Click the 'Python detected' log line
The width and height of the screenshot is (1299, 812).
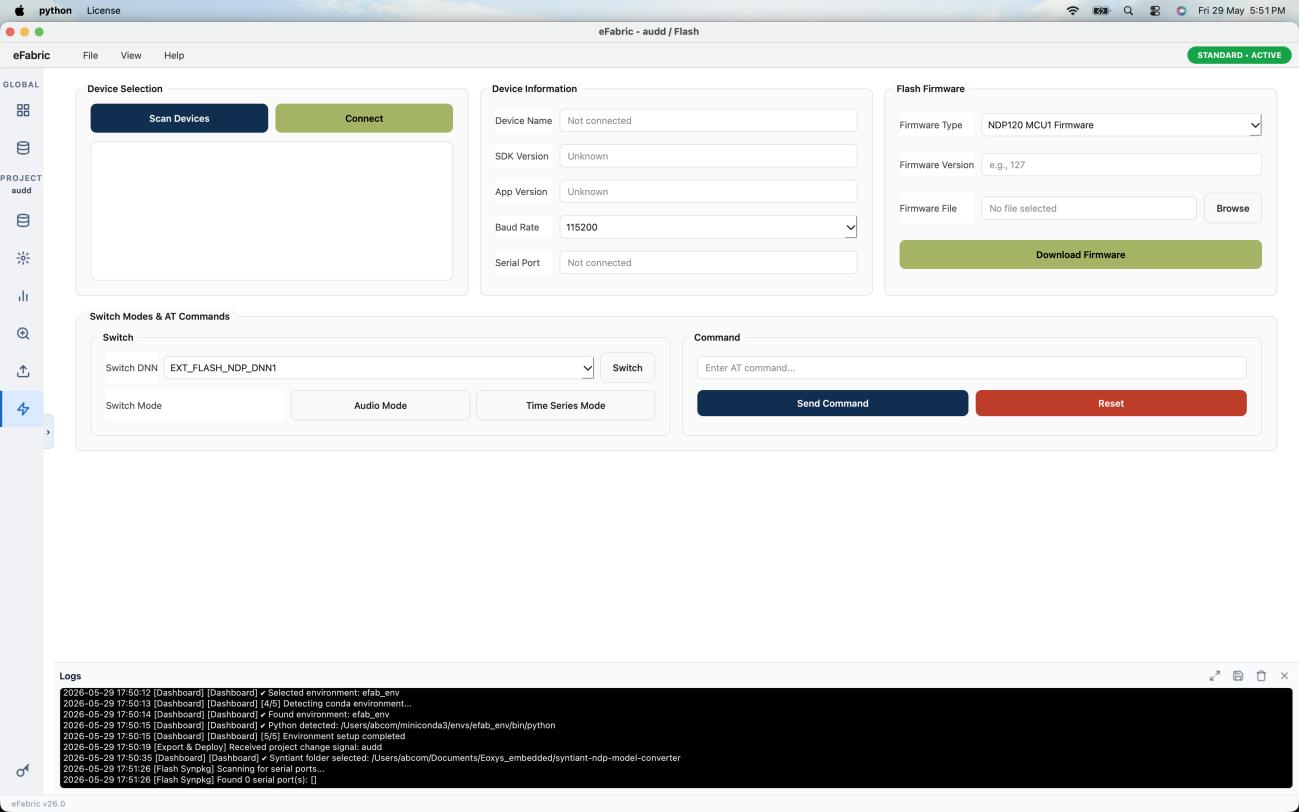click(x=309, y=725)
